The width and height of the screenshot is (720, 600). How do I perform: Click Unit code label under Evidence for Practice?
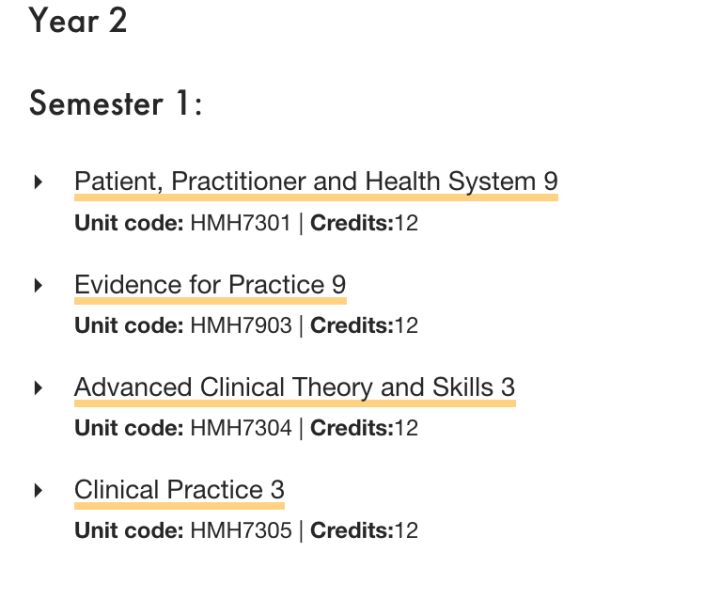click(129, 326)
